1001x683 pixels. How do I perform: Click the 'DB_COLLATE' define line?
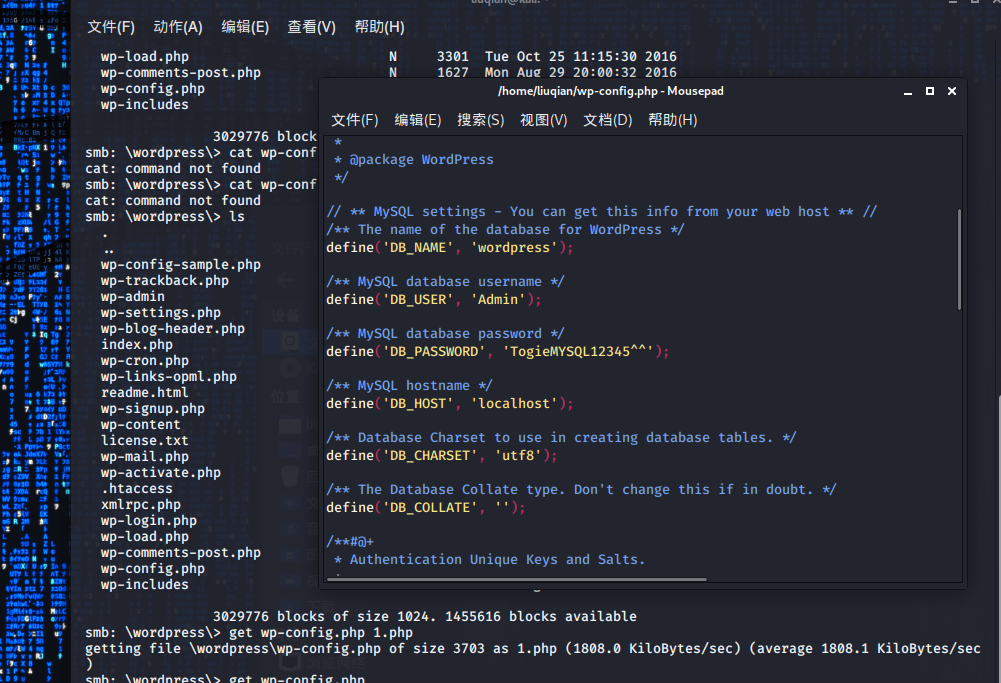click(426, 507)
